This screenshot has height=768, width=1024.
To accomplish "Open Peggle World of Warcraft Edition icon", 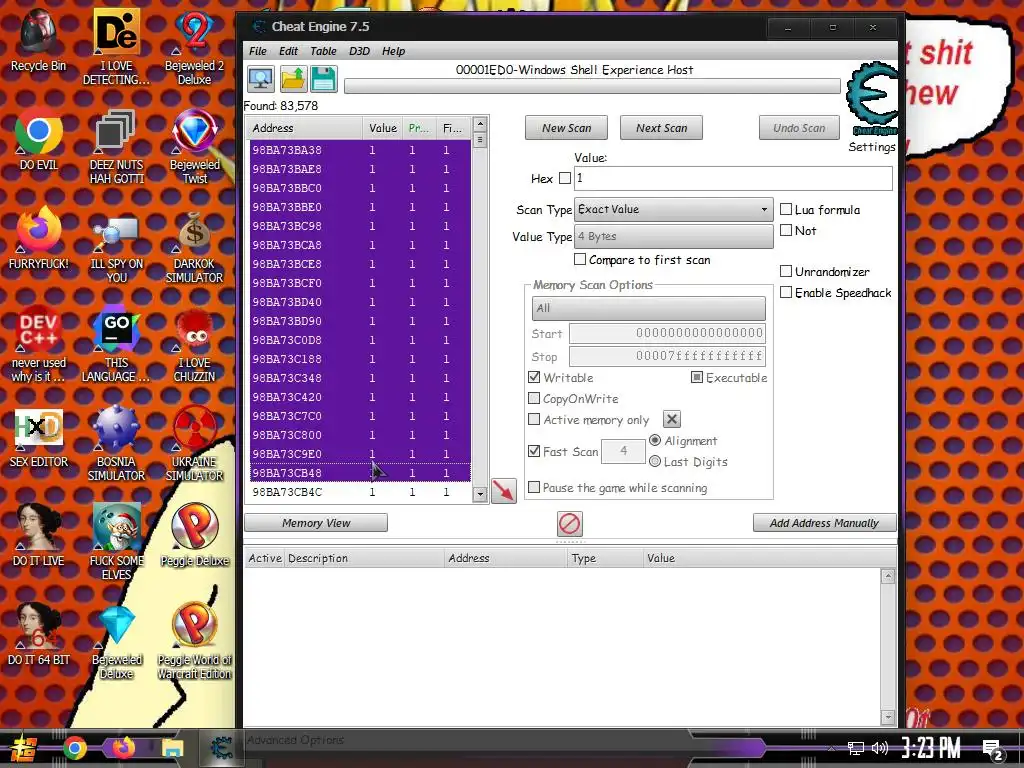I will (x=194, y=641).
